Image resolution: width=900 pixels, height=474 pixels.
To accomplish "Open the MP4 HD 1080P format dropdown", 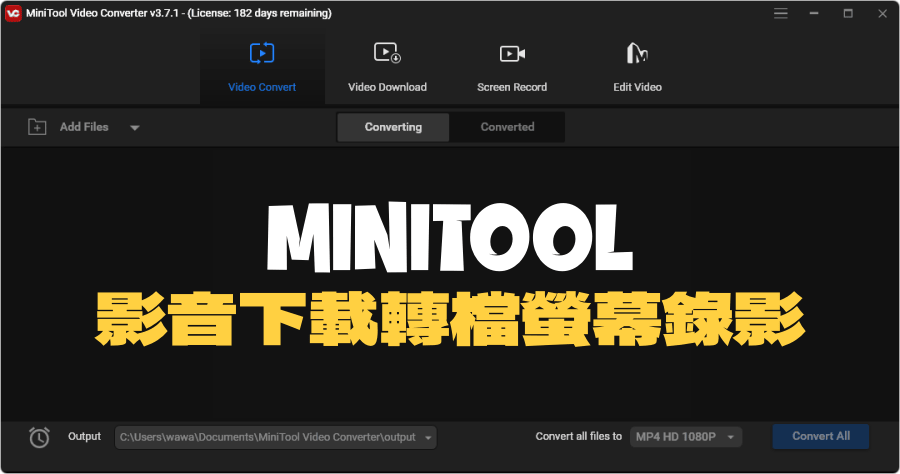I will pyautogui.click(x=686, y=437).
